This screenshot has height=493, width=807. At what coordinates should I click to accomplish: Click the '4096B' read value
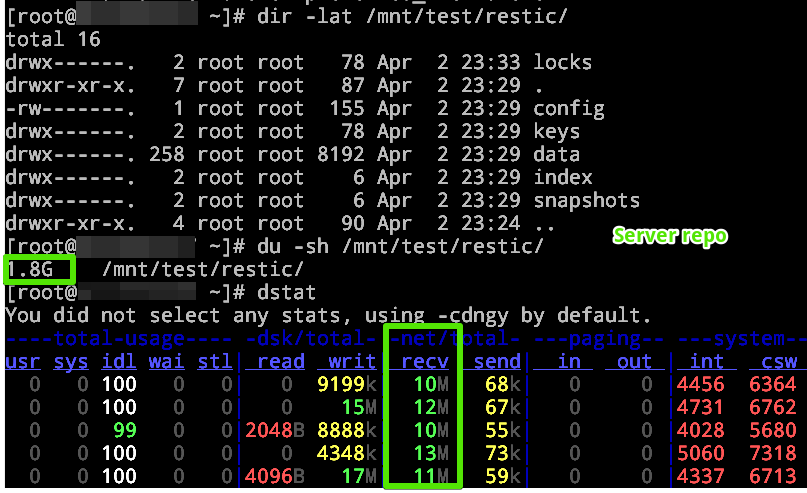(x=274, y=477)
